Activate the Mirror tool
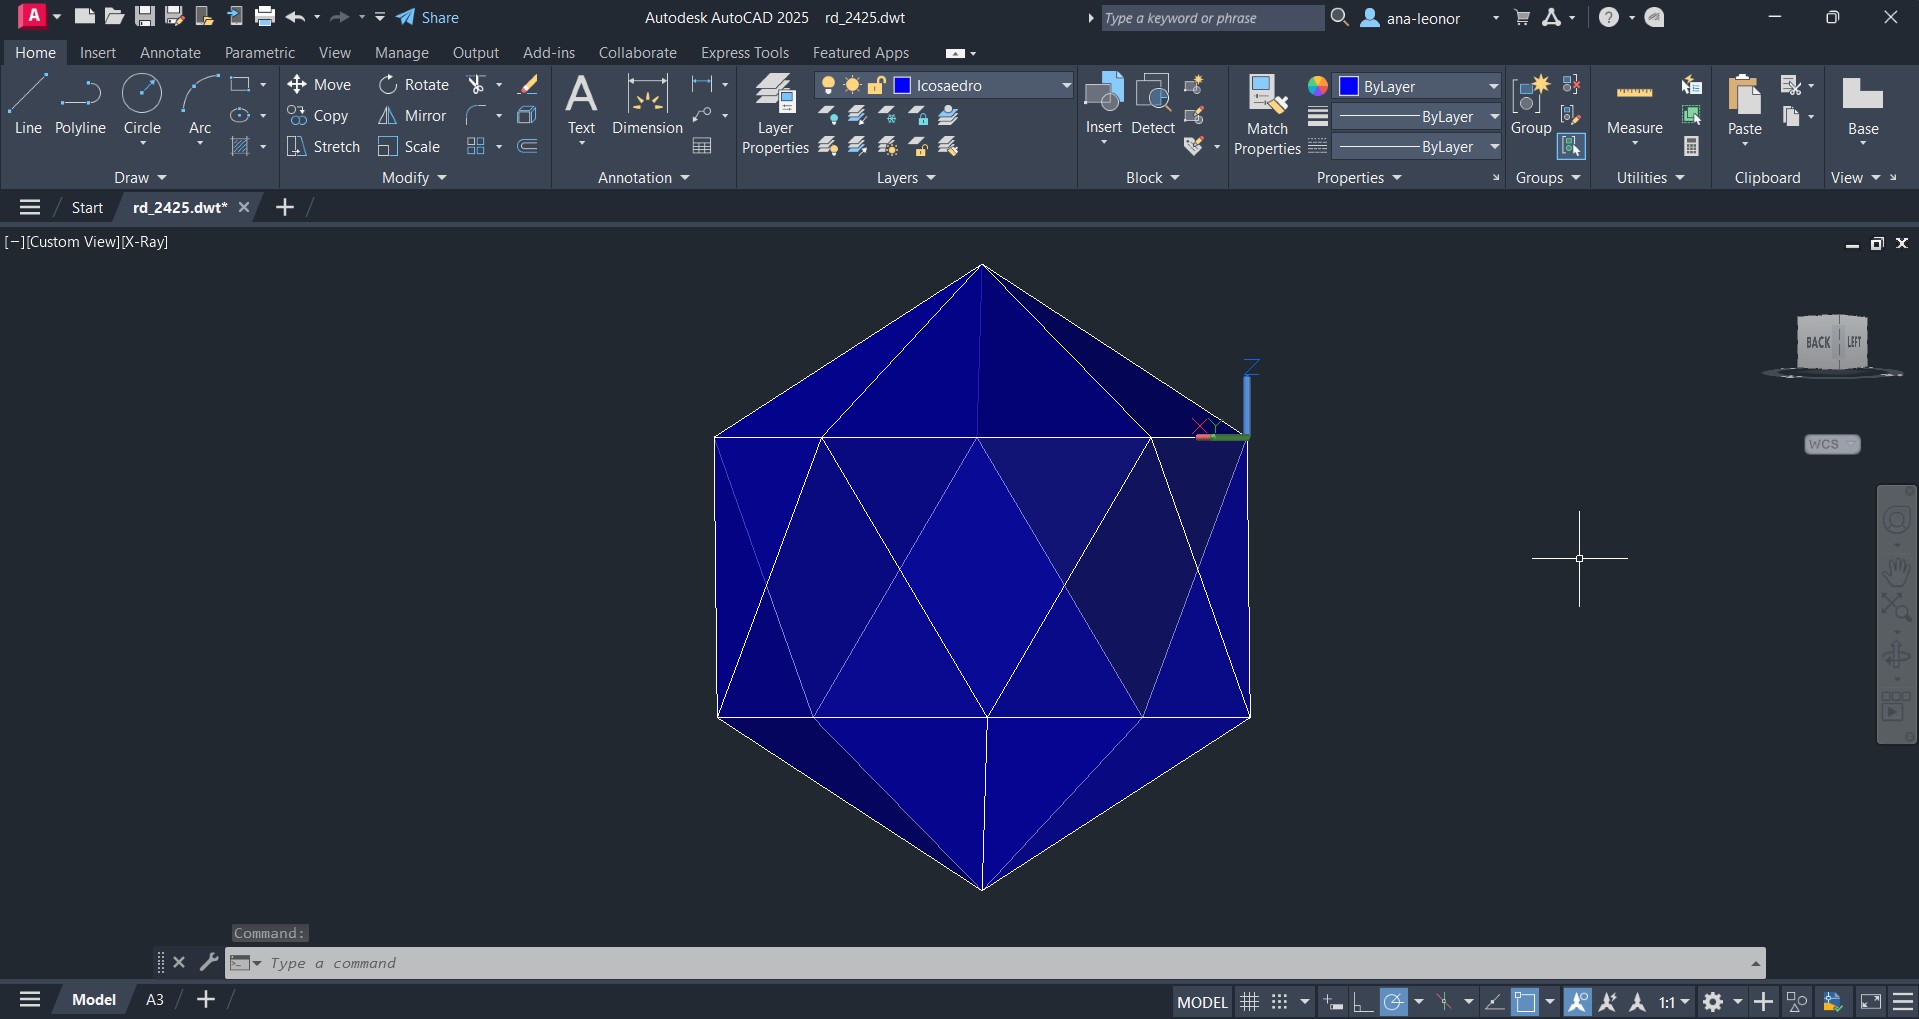Screen dimensions: 1919x1019 pyautogui.click(x=412, y=116)
